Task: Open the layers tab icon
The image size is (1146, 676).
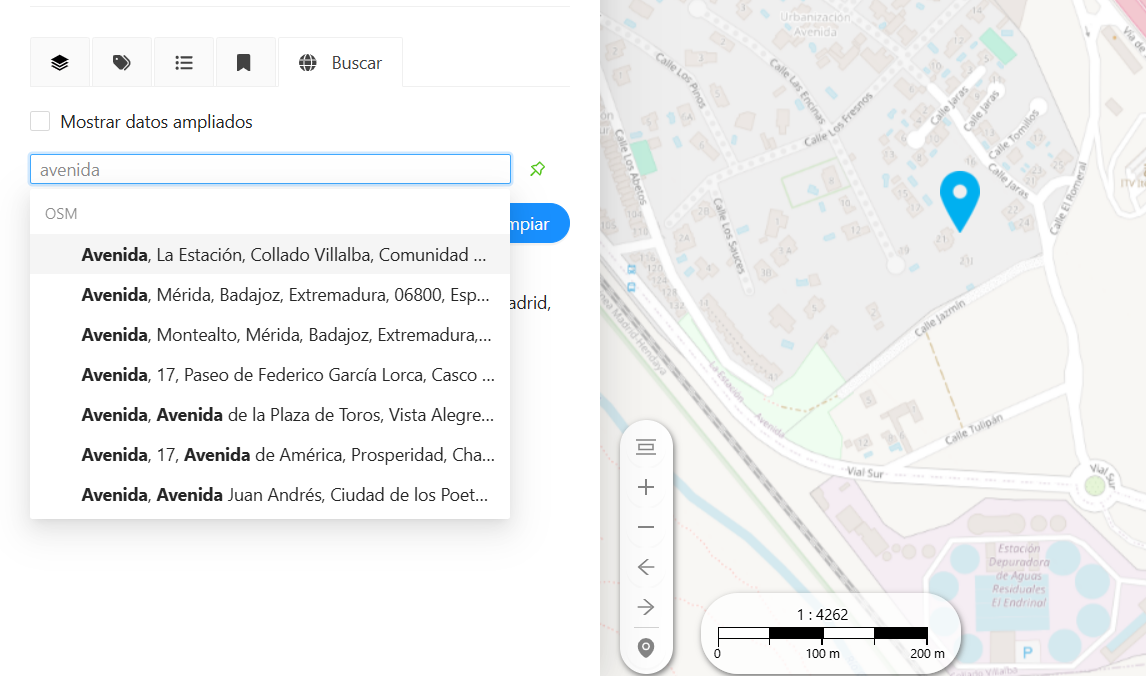Action: [60, 63]
